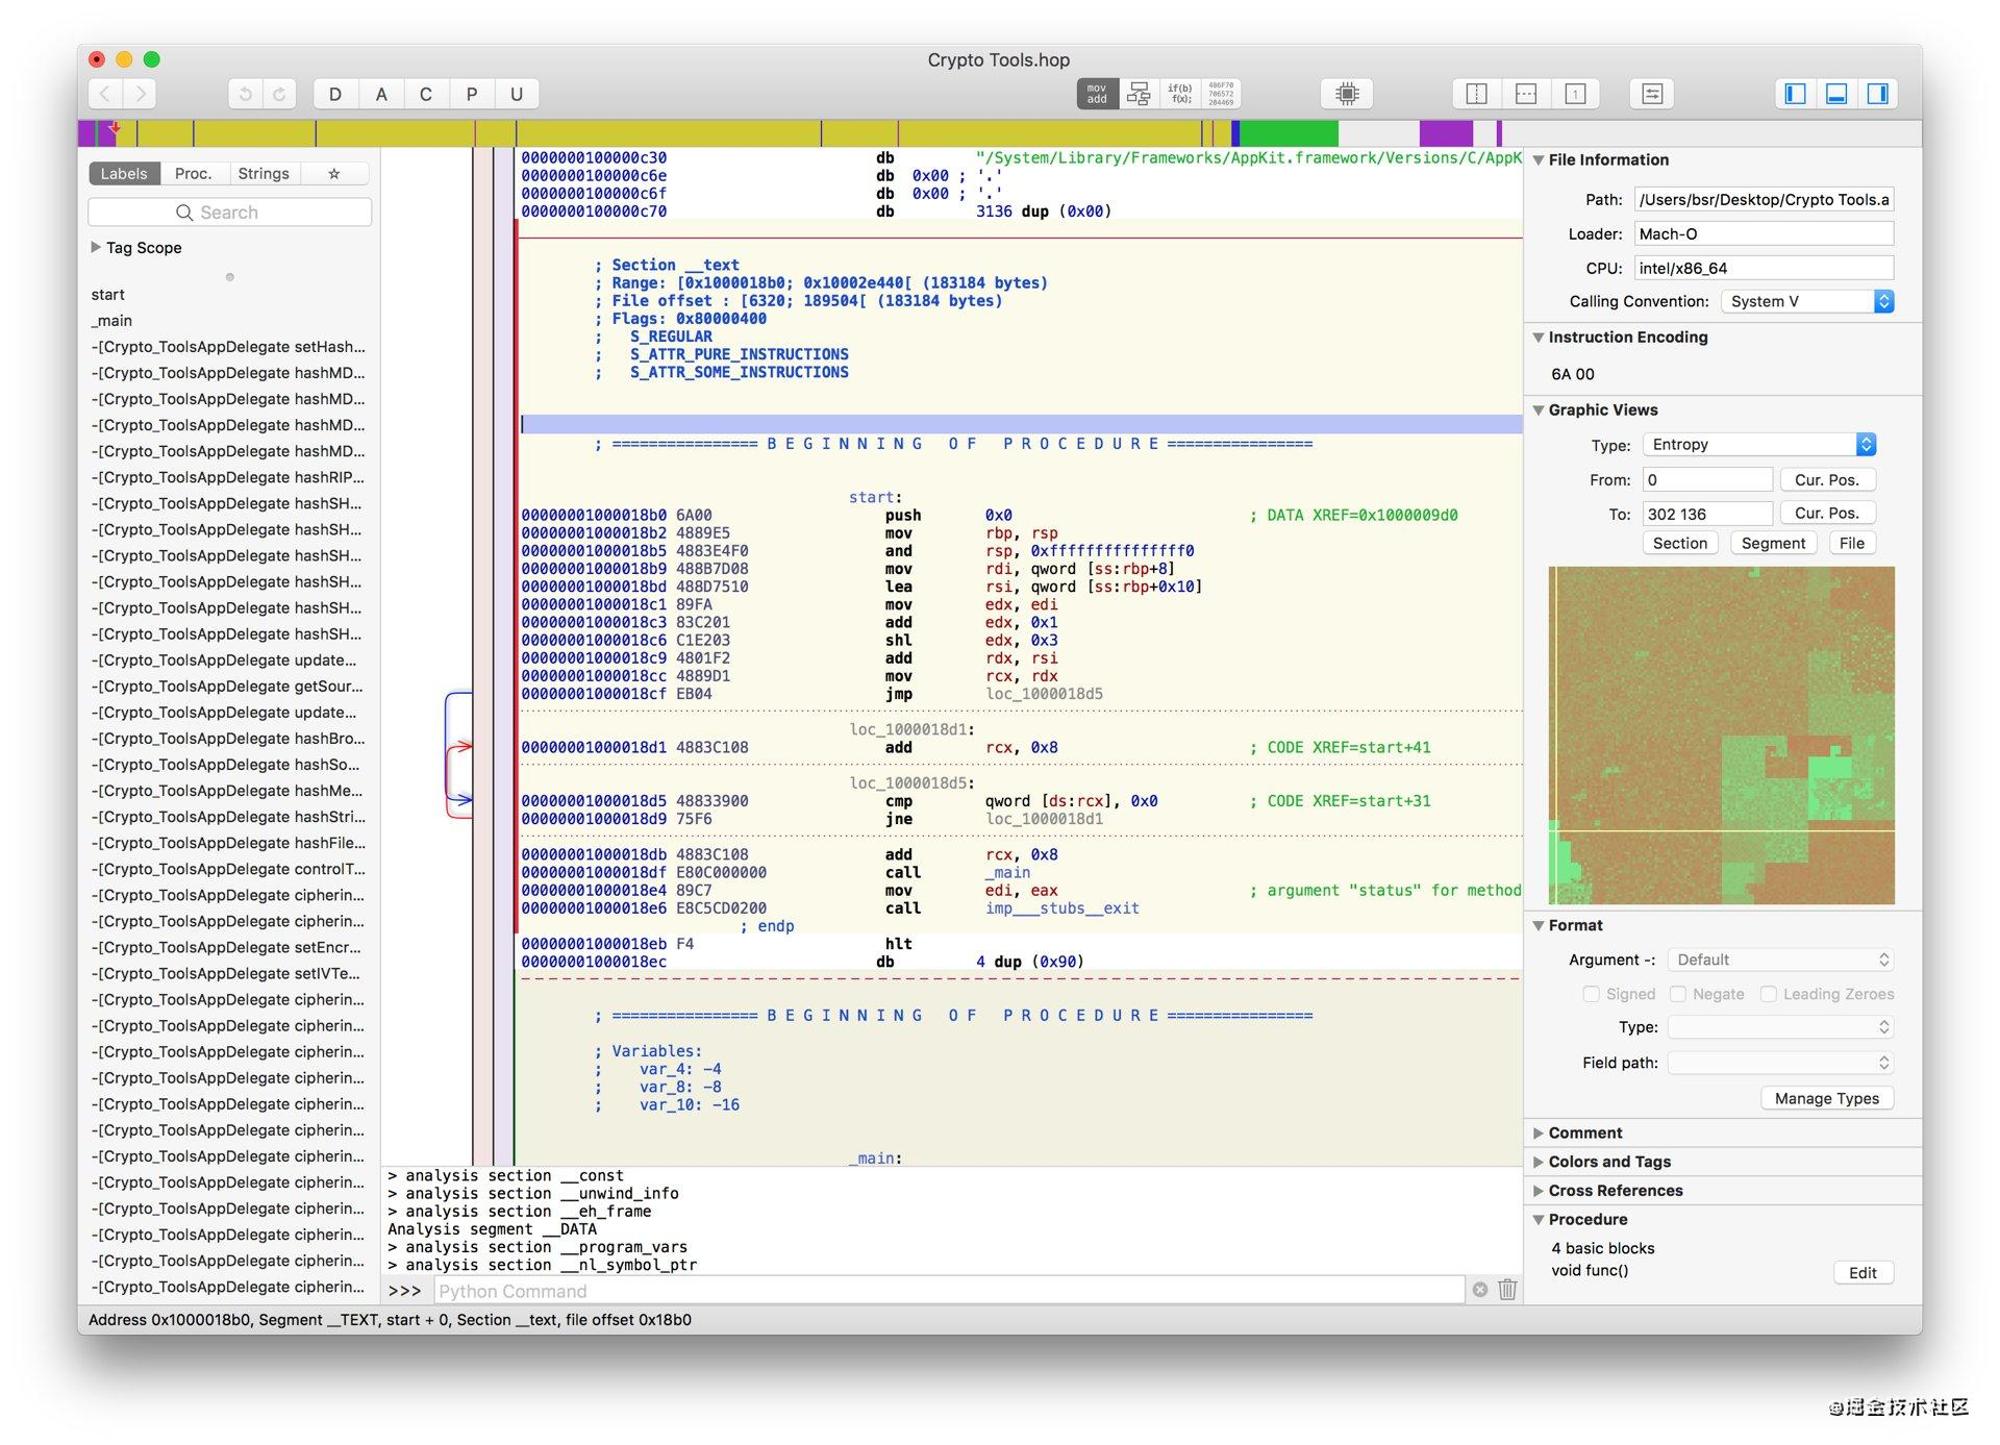2000x1445 pixels.
Task: Click the File button under graphic views
Action: tap(1852, 544)
